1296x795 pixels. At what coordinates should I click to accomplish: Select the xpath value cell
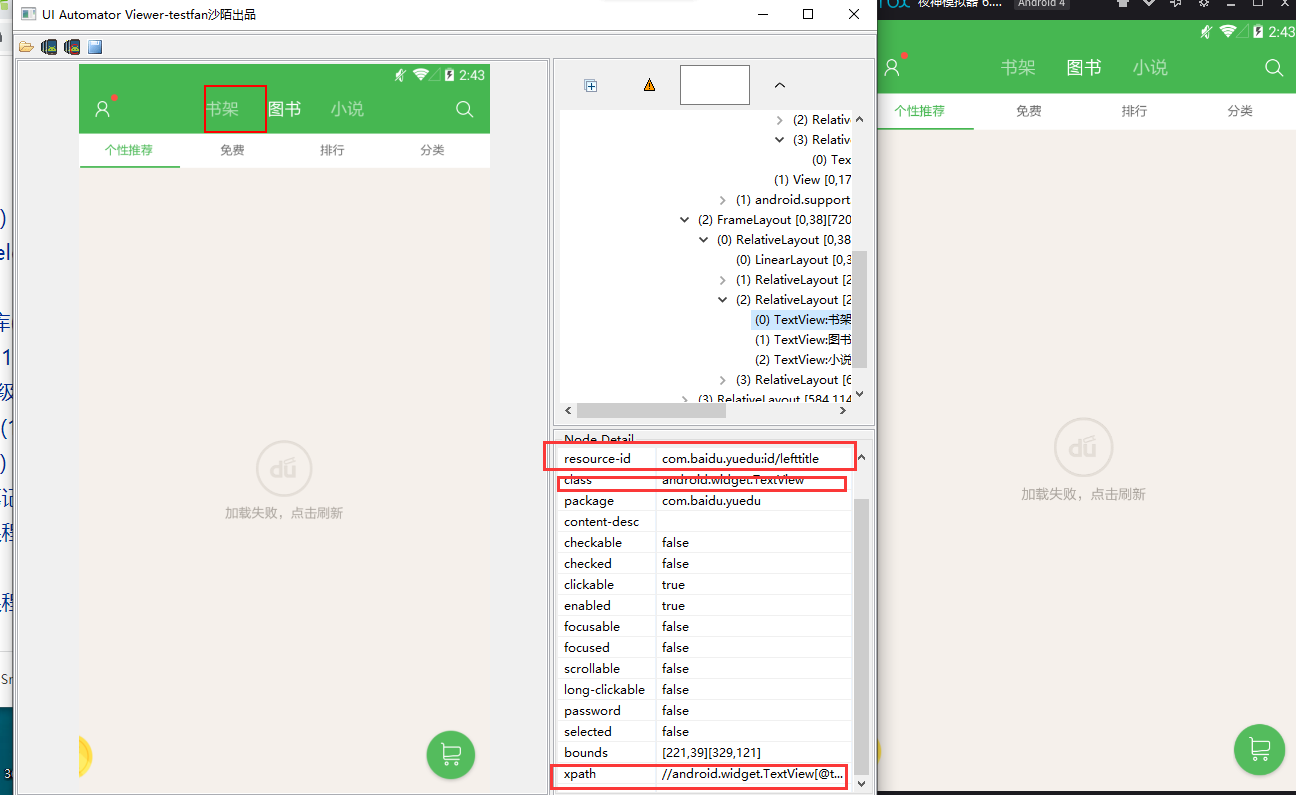pos(753,774)
